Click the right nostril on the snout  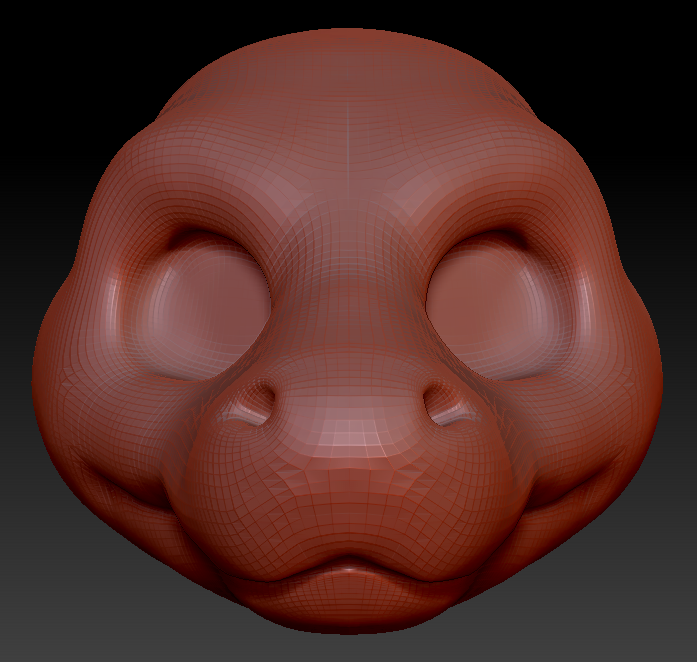pyautogui.click(x=442, y=402)
